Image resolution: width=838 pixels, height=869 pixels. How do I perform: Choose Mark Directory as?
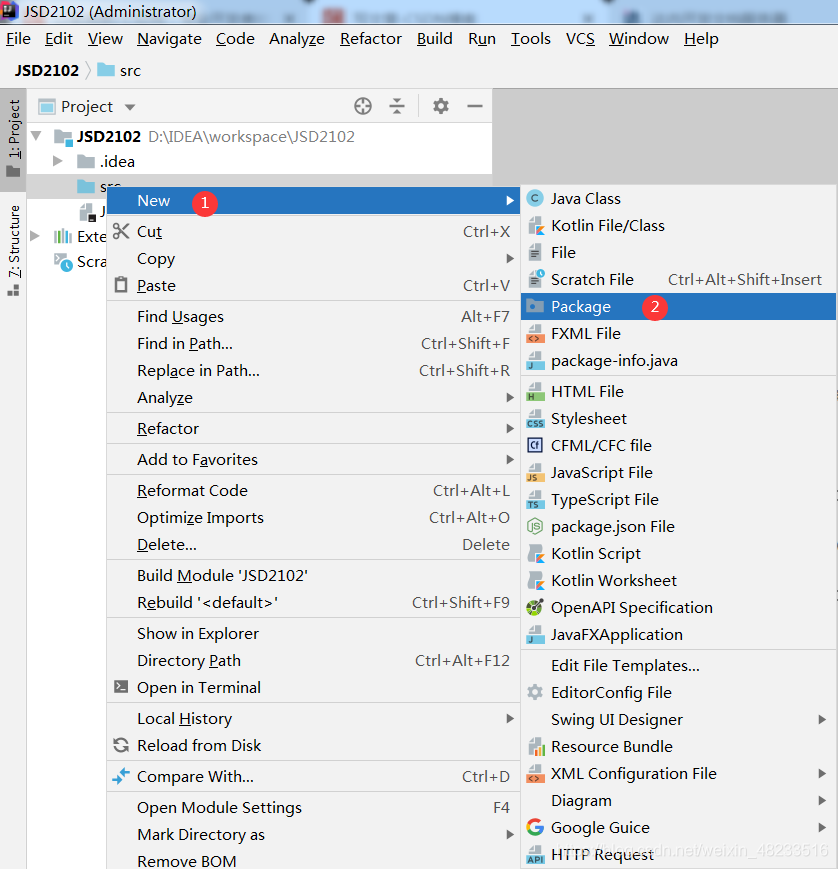313,835
